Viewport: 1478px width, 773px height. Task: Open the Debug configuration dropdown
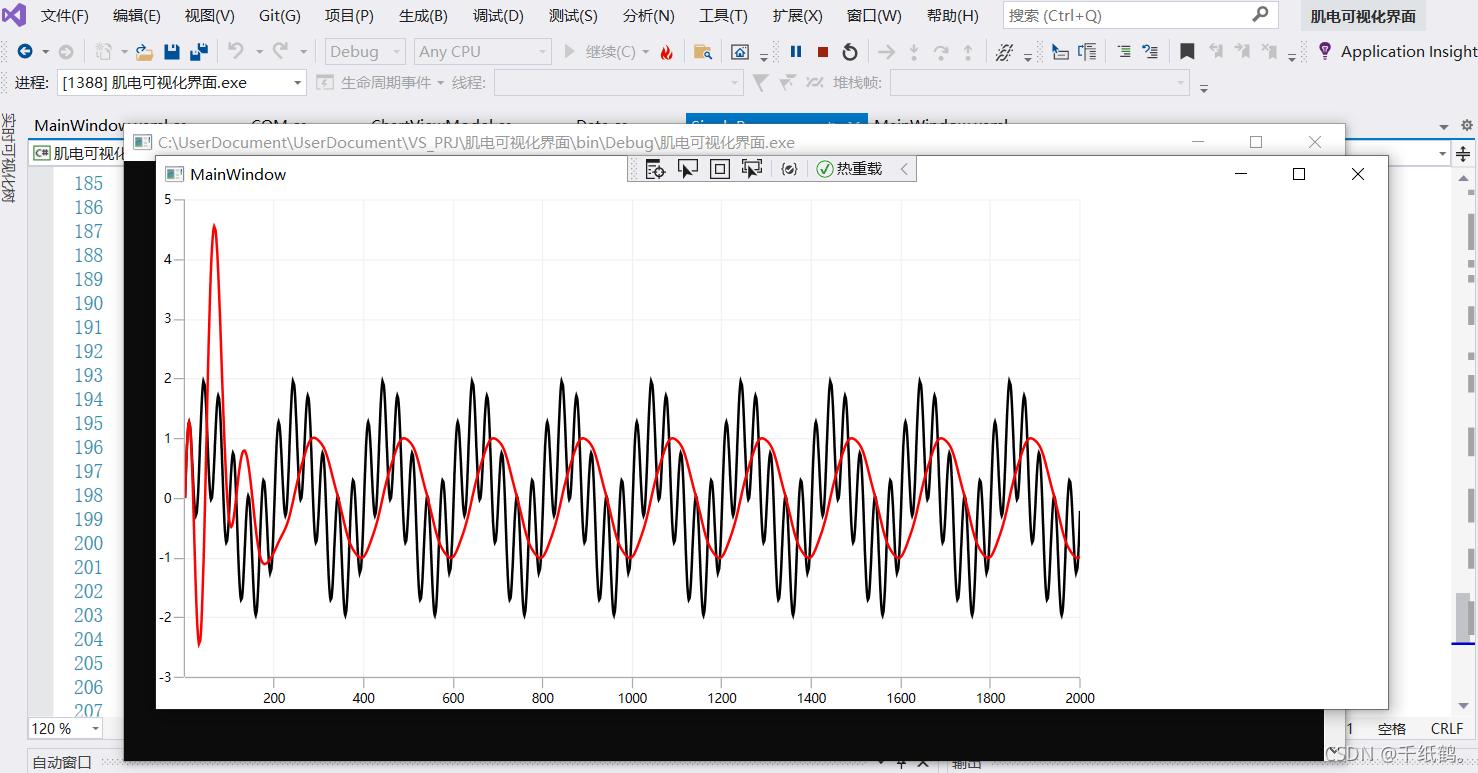coord(365,52)
